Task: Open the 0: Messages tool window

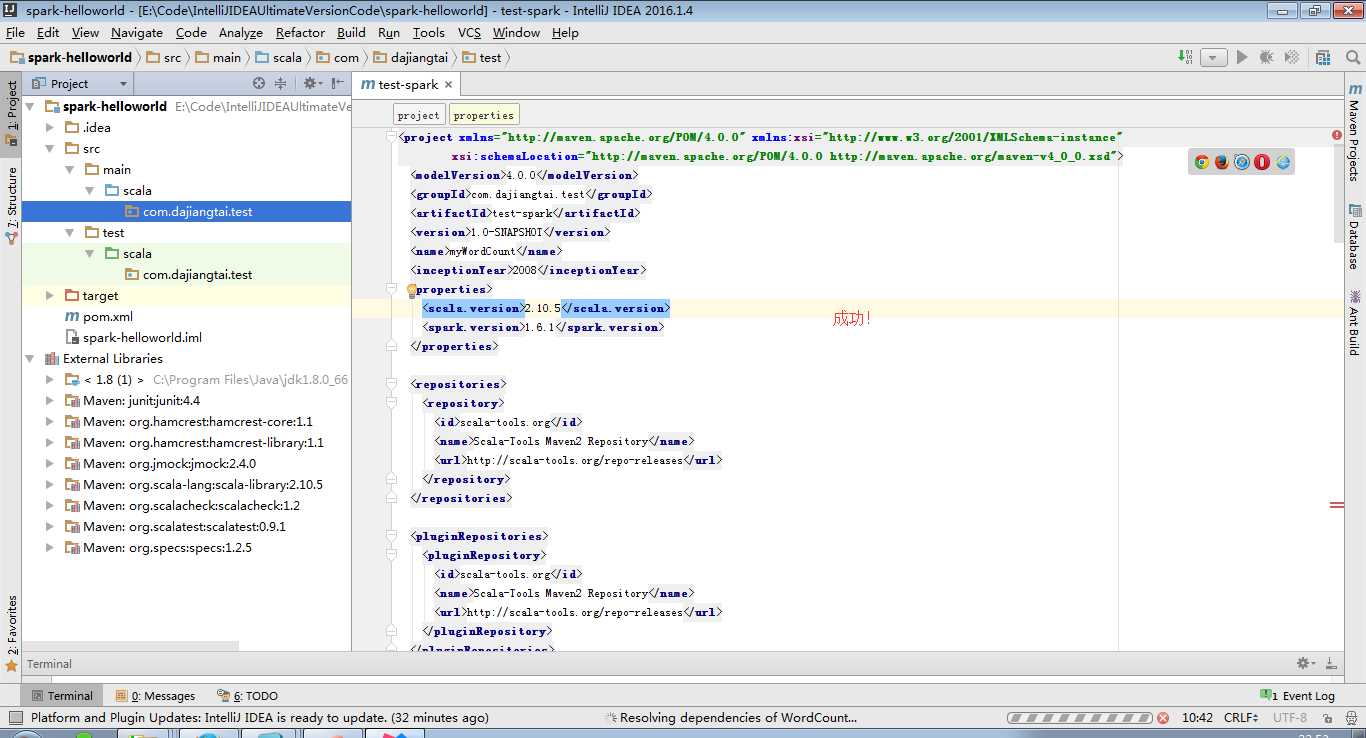Action: coord(155,695)
